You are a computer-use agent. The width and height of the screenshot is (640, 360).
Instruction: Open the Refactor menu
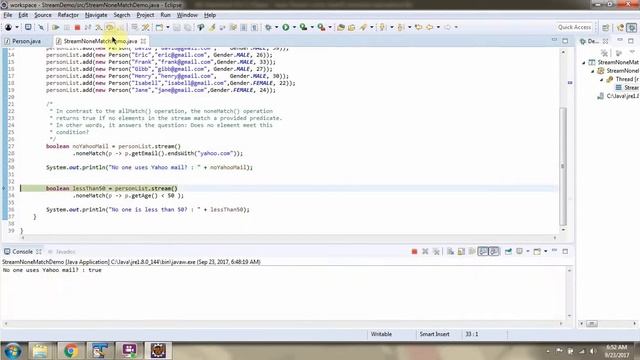coord(68,15)
